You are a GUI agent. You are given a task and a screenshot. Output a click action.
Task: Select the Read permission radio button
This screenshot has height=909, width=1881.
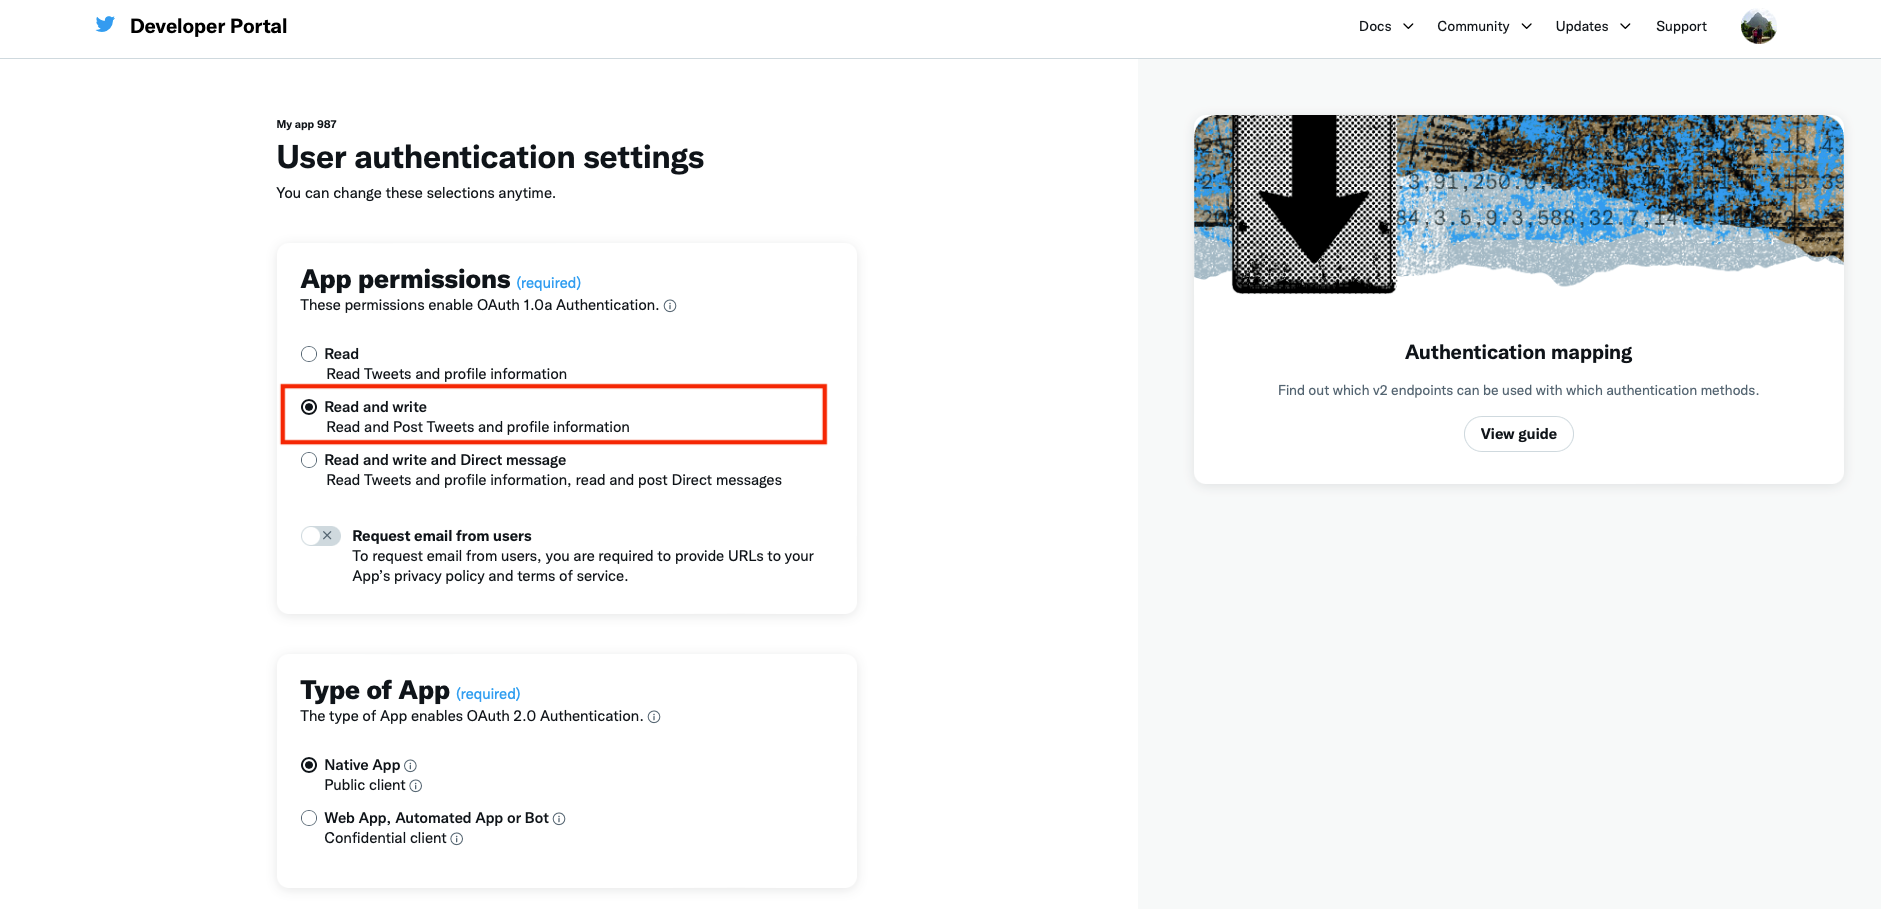coord(309,354)
